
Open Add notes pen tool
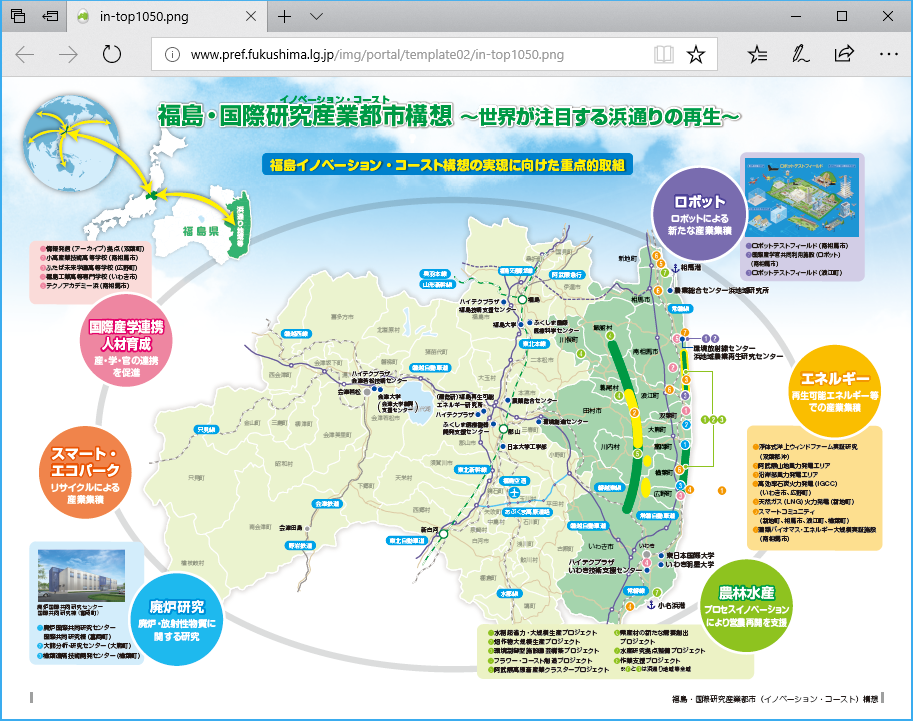[801, 54]
